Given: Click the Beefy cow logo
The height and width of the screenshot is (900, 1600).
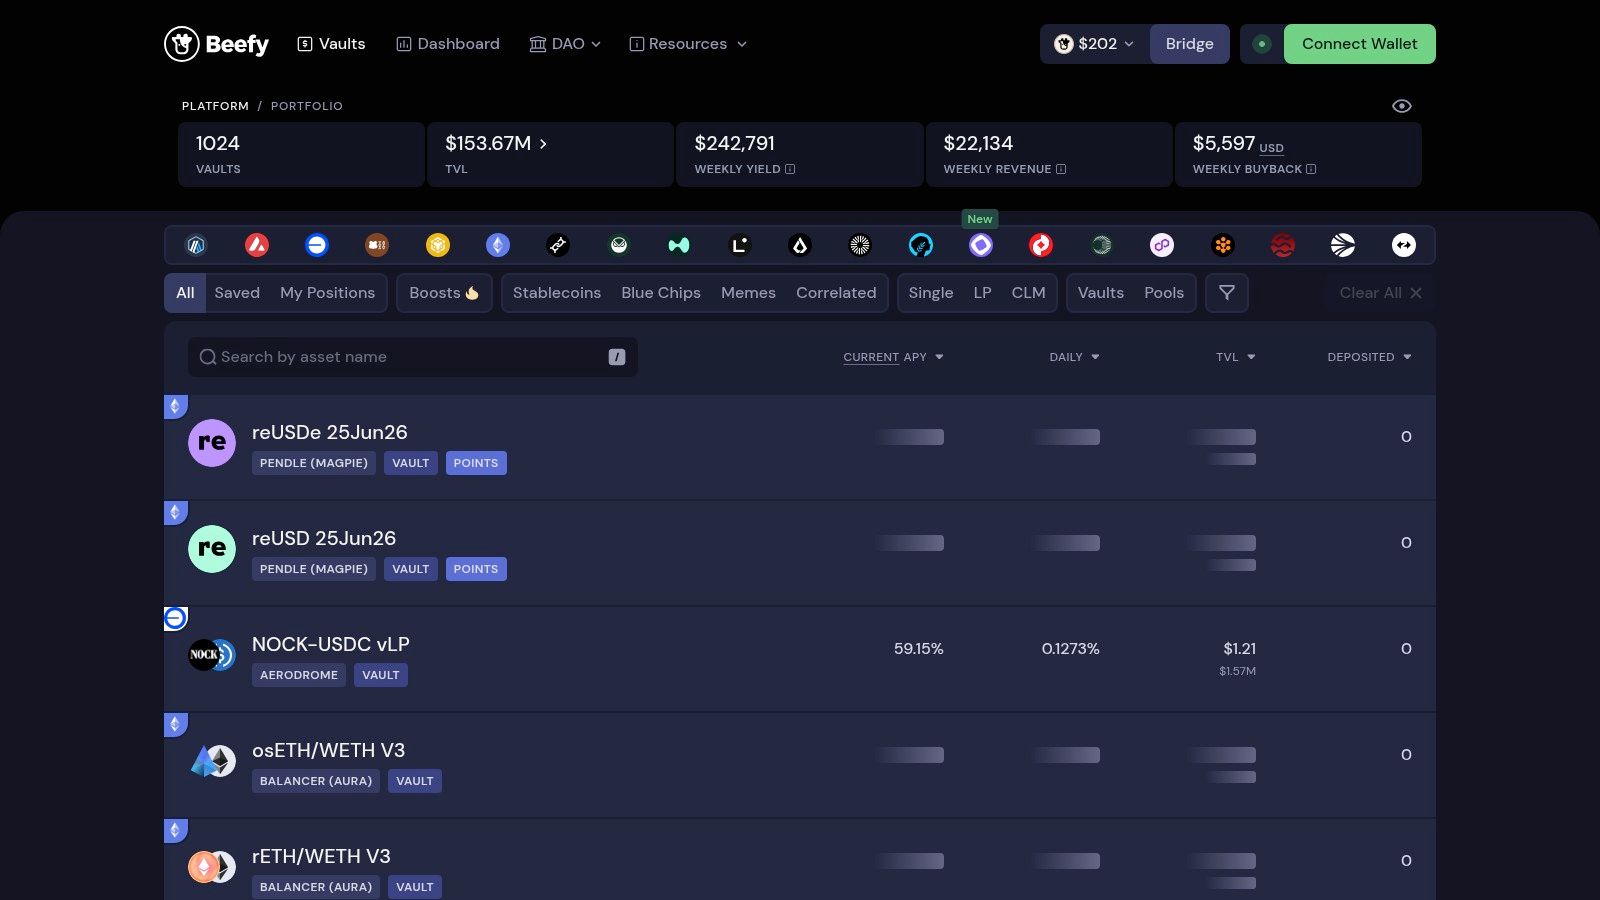Looking at the screenshot, I should (x=182, y=44).
